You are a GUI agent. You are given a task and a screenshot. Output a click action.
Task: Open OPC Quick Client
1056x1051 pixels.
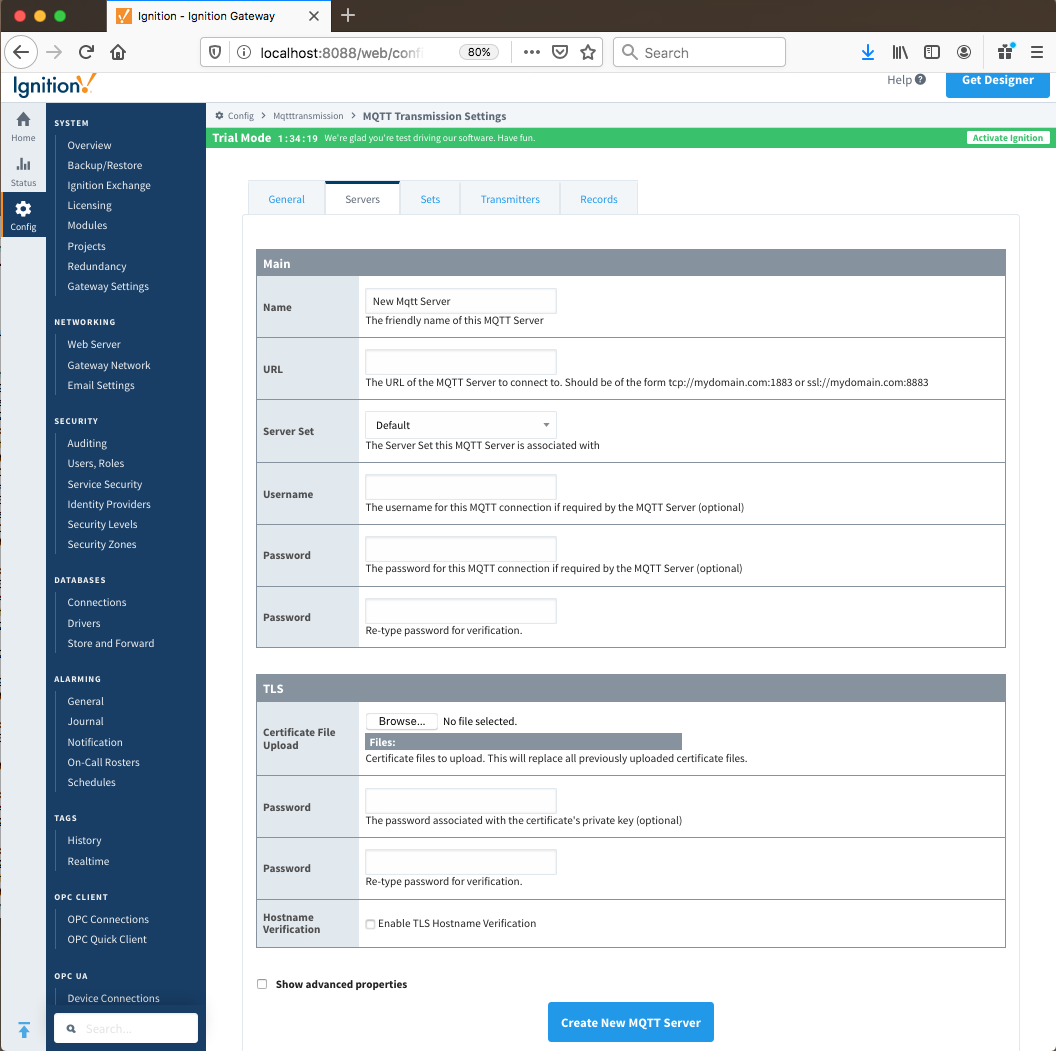point(106,940)
